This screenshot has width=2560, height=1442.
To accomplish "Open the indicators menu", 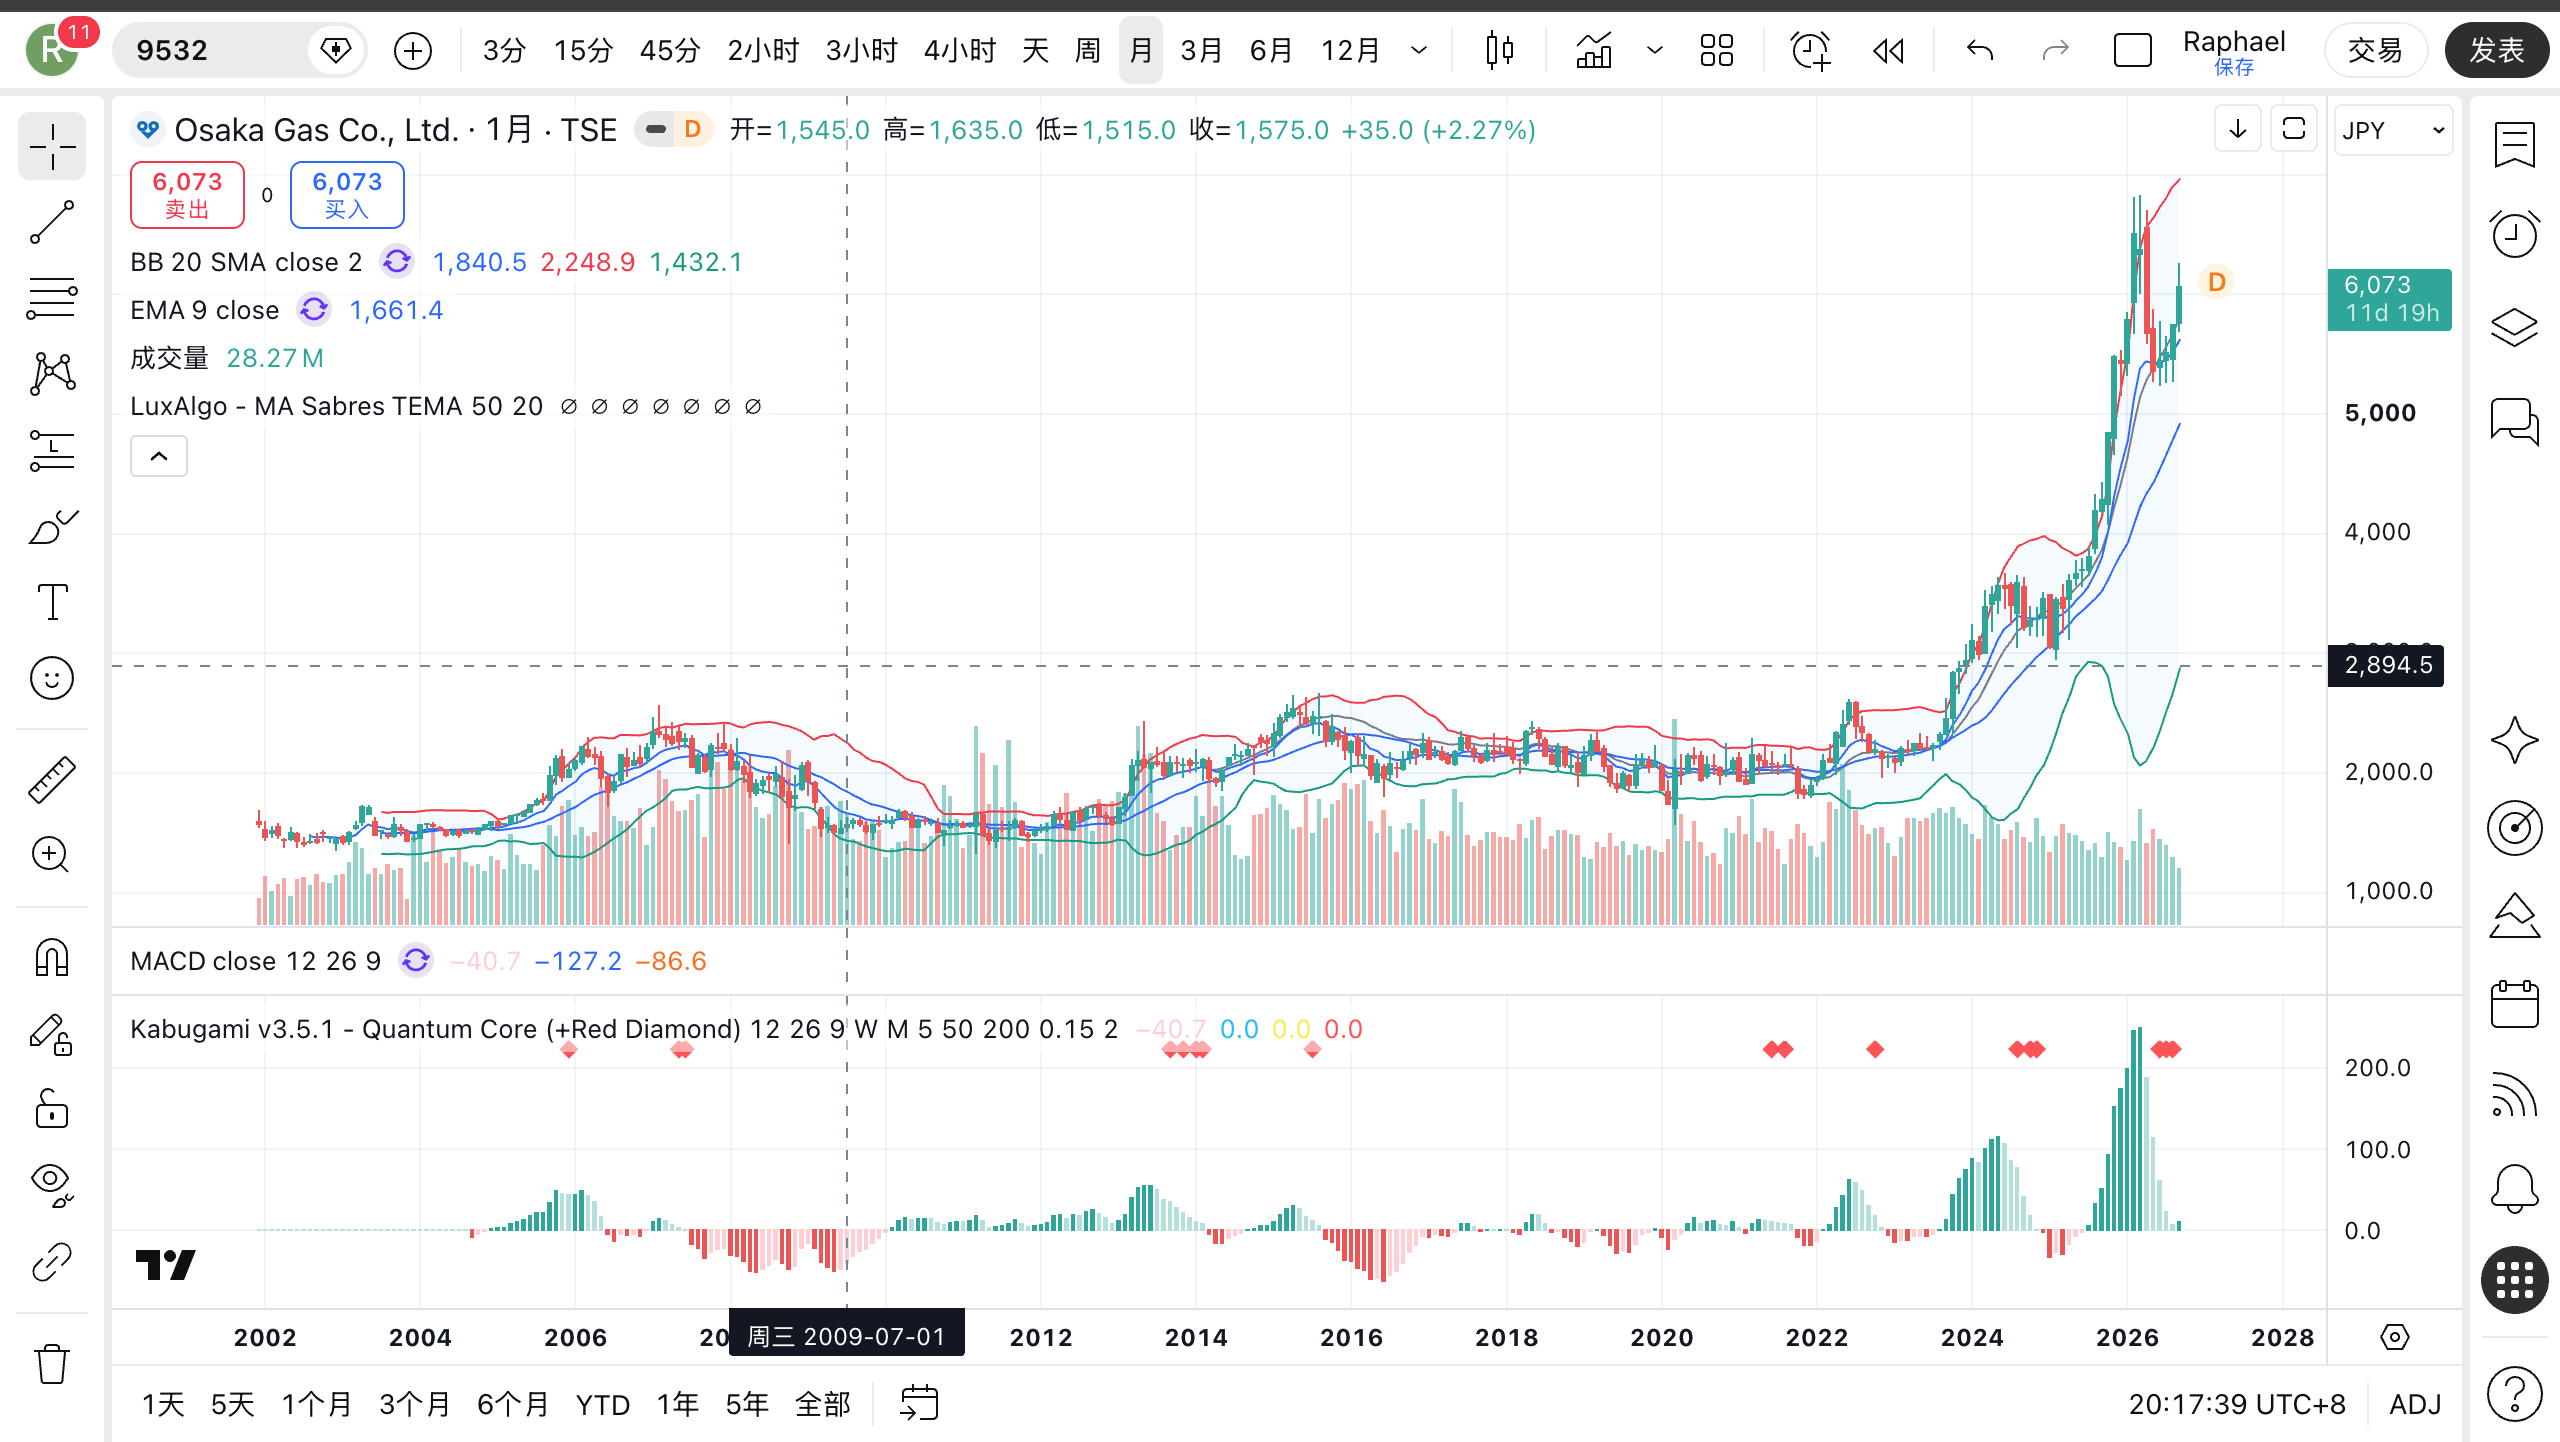I will pos(1594,50).
